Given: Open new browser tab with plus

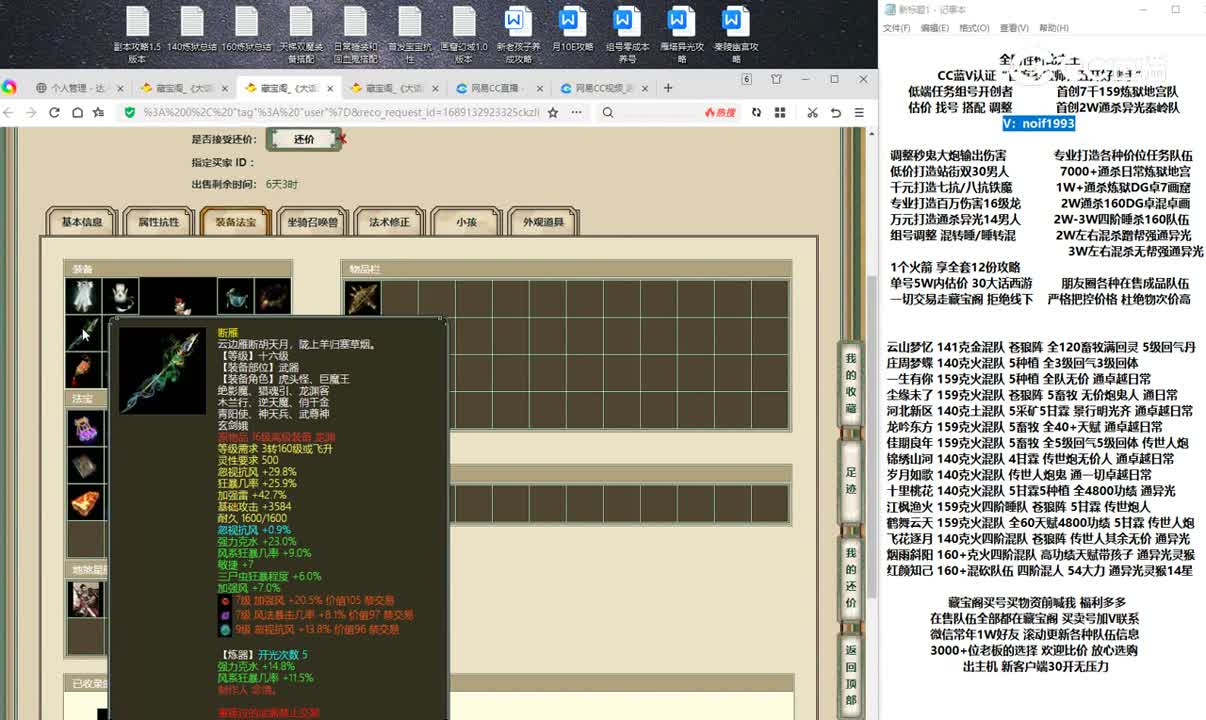Looking at the screenshot, I should (668, 88).
